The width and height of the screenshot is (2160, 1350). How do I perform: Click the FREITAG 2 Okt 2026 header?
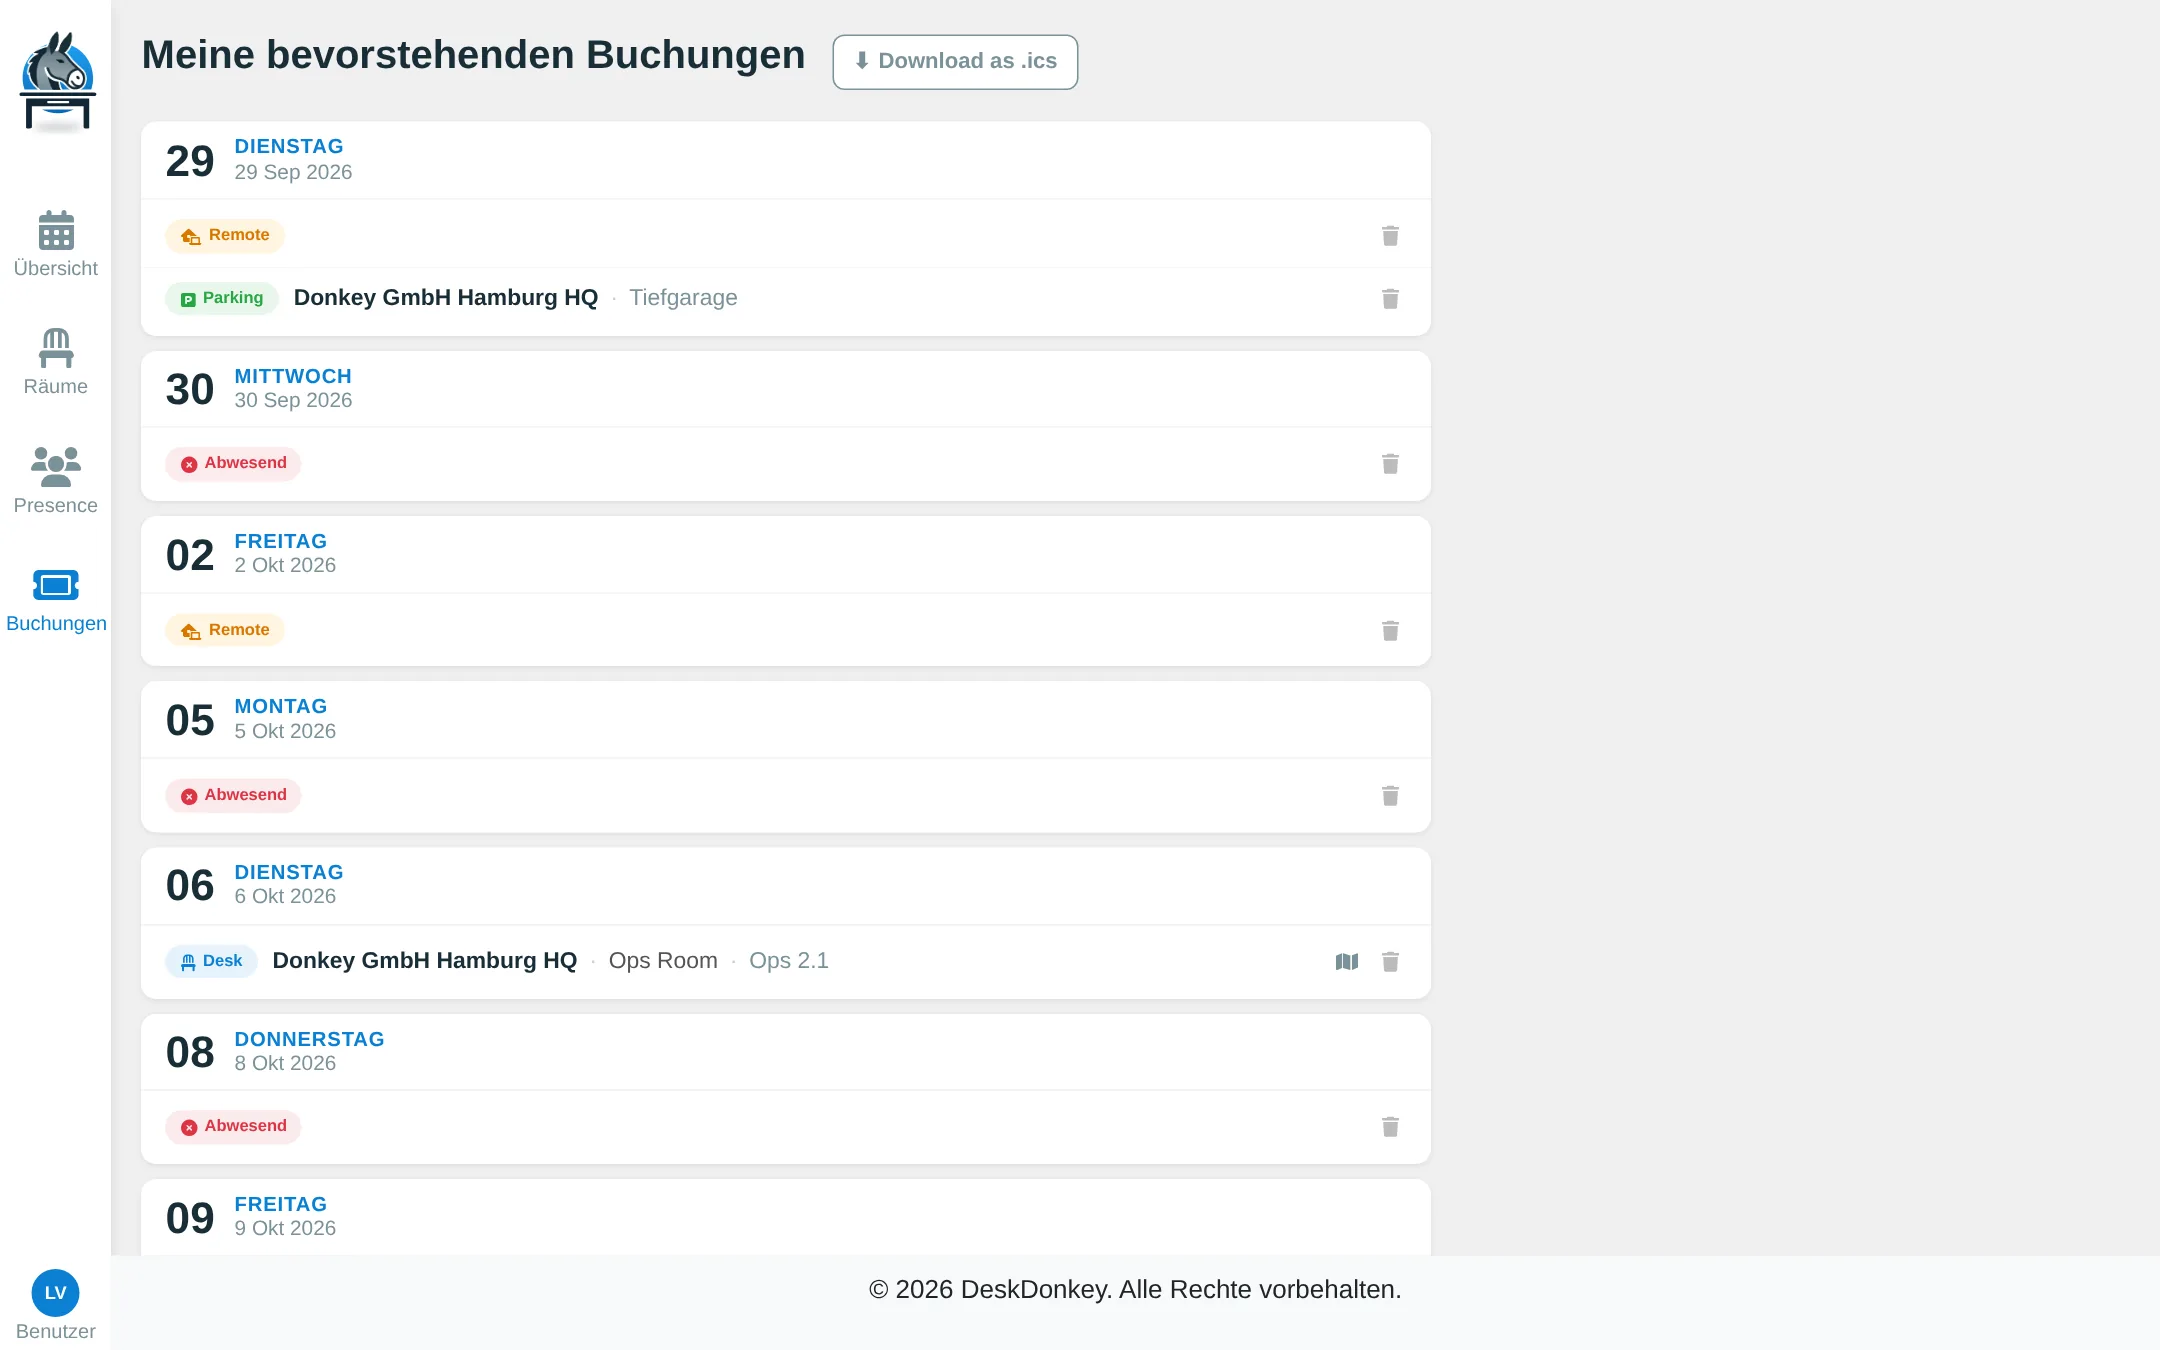[786, 554]
